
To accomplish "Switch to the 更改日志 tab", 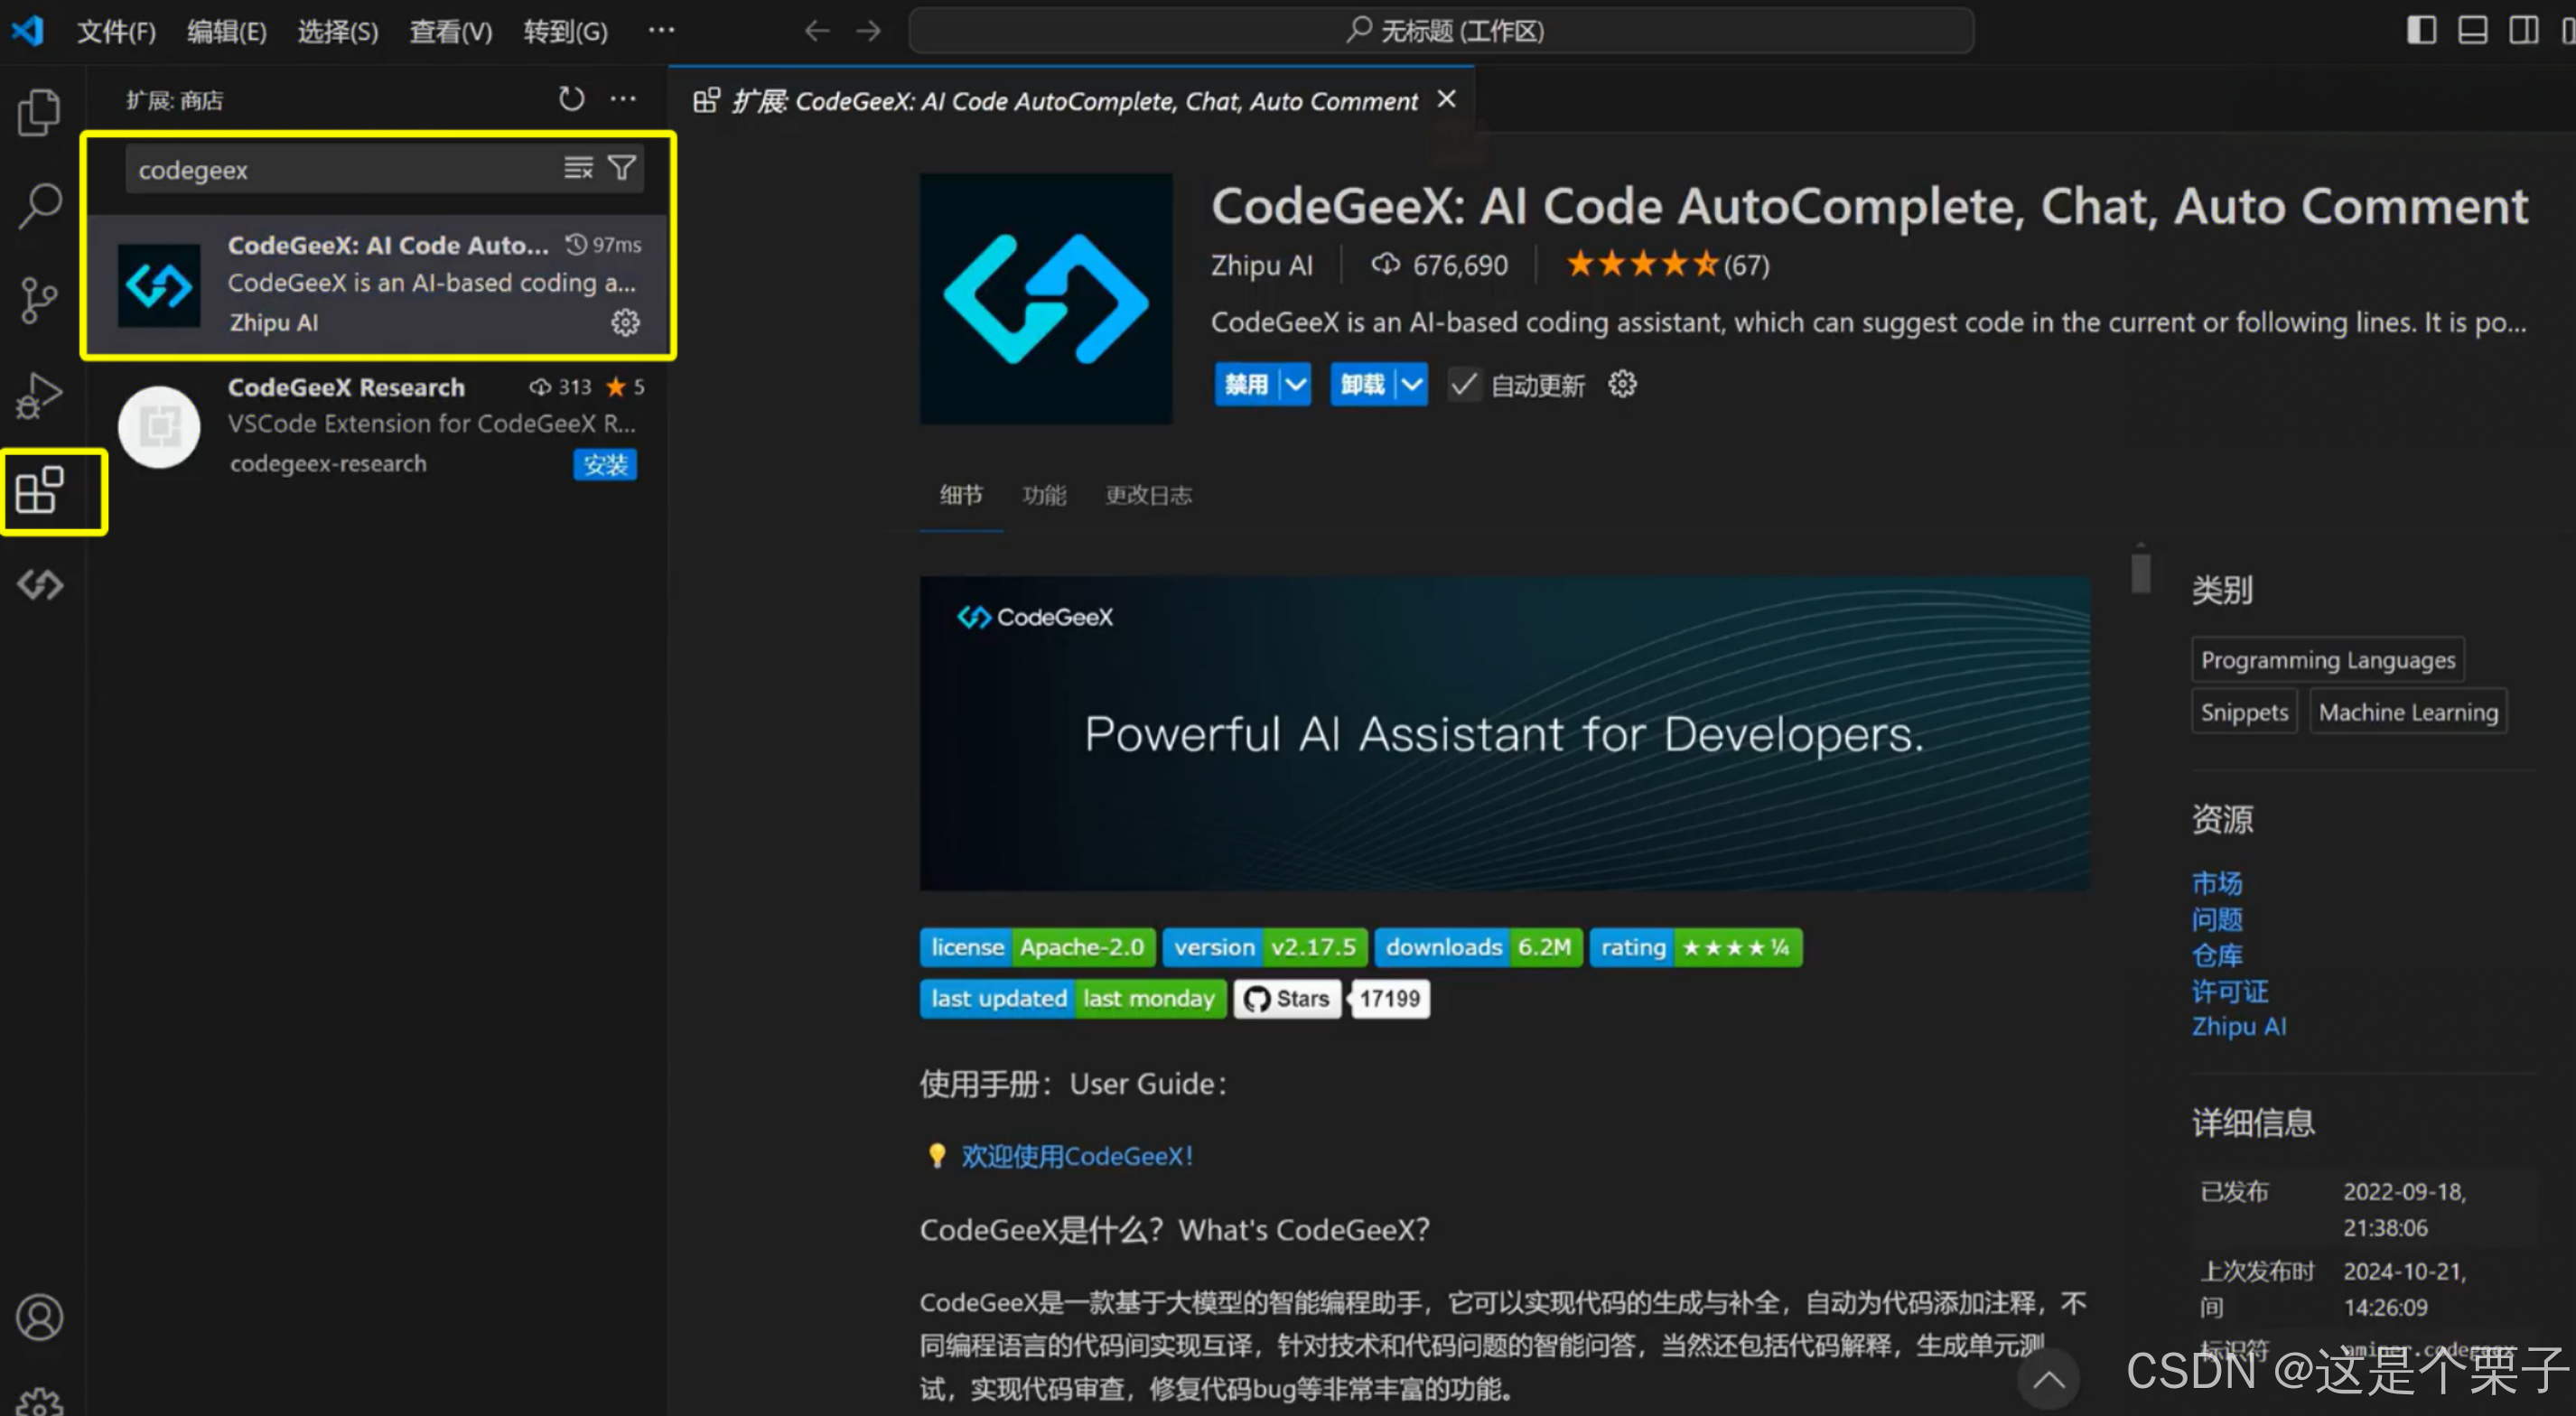I will click(x=1148, y=495).
